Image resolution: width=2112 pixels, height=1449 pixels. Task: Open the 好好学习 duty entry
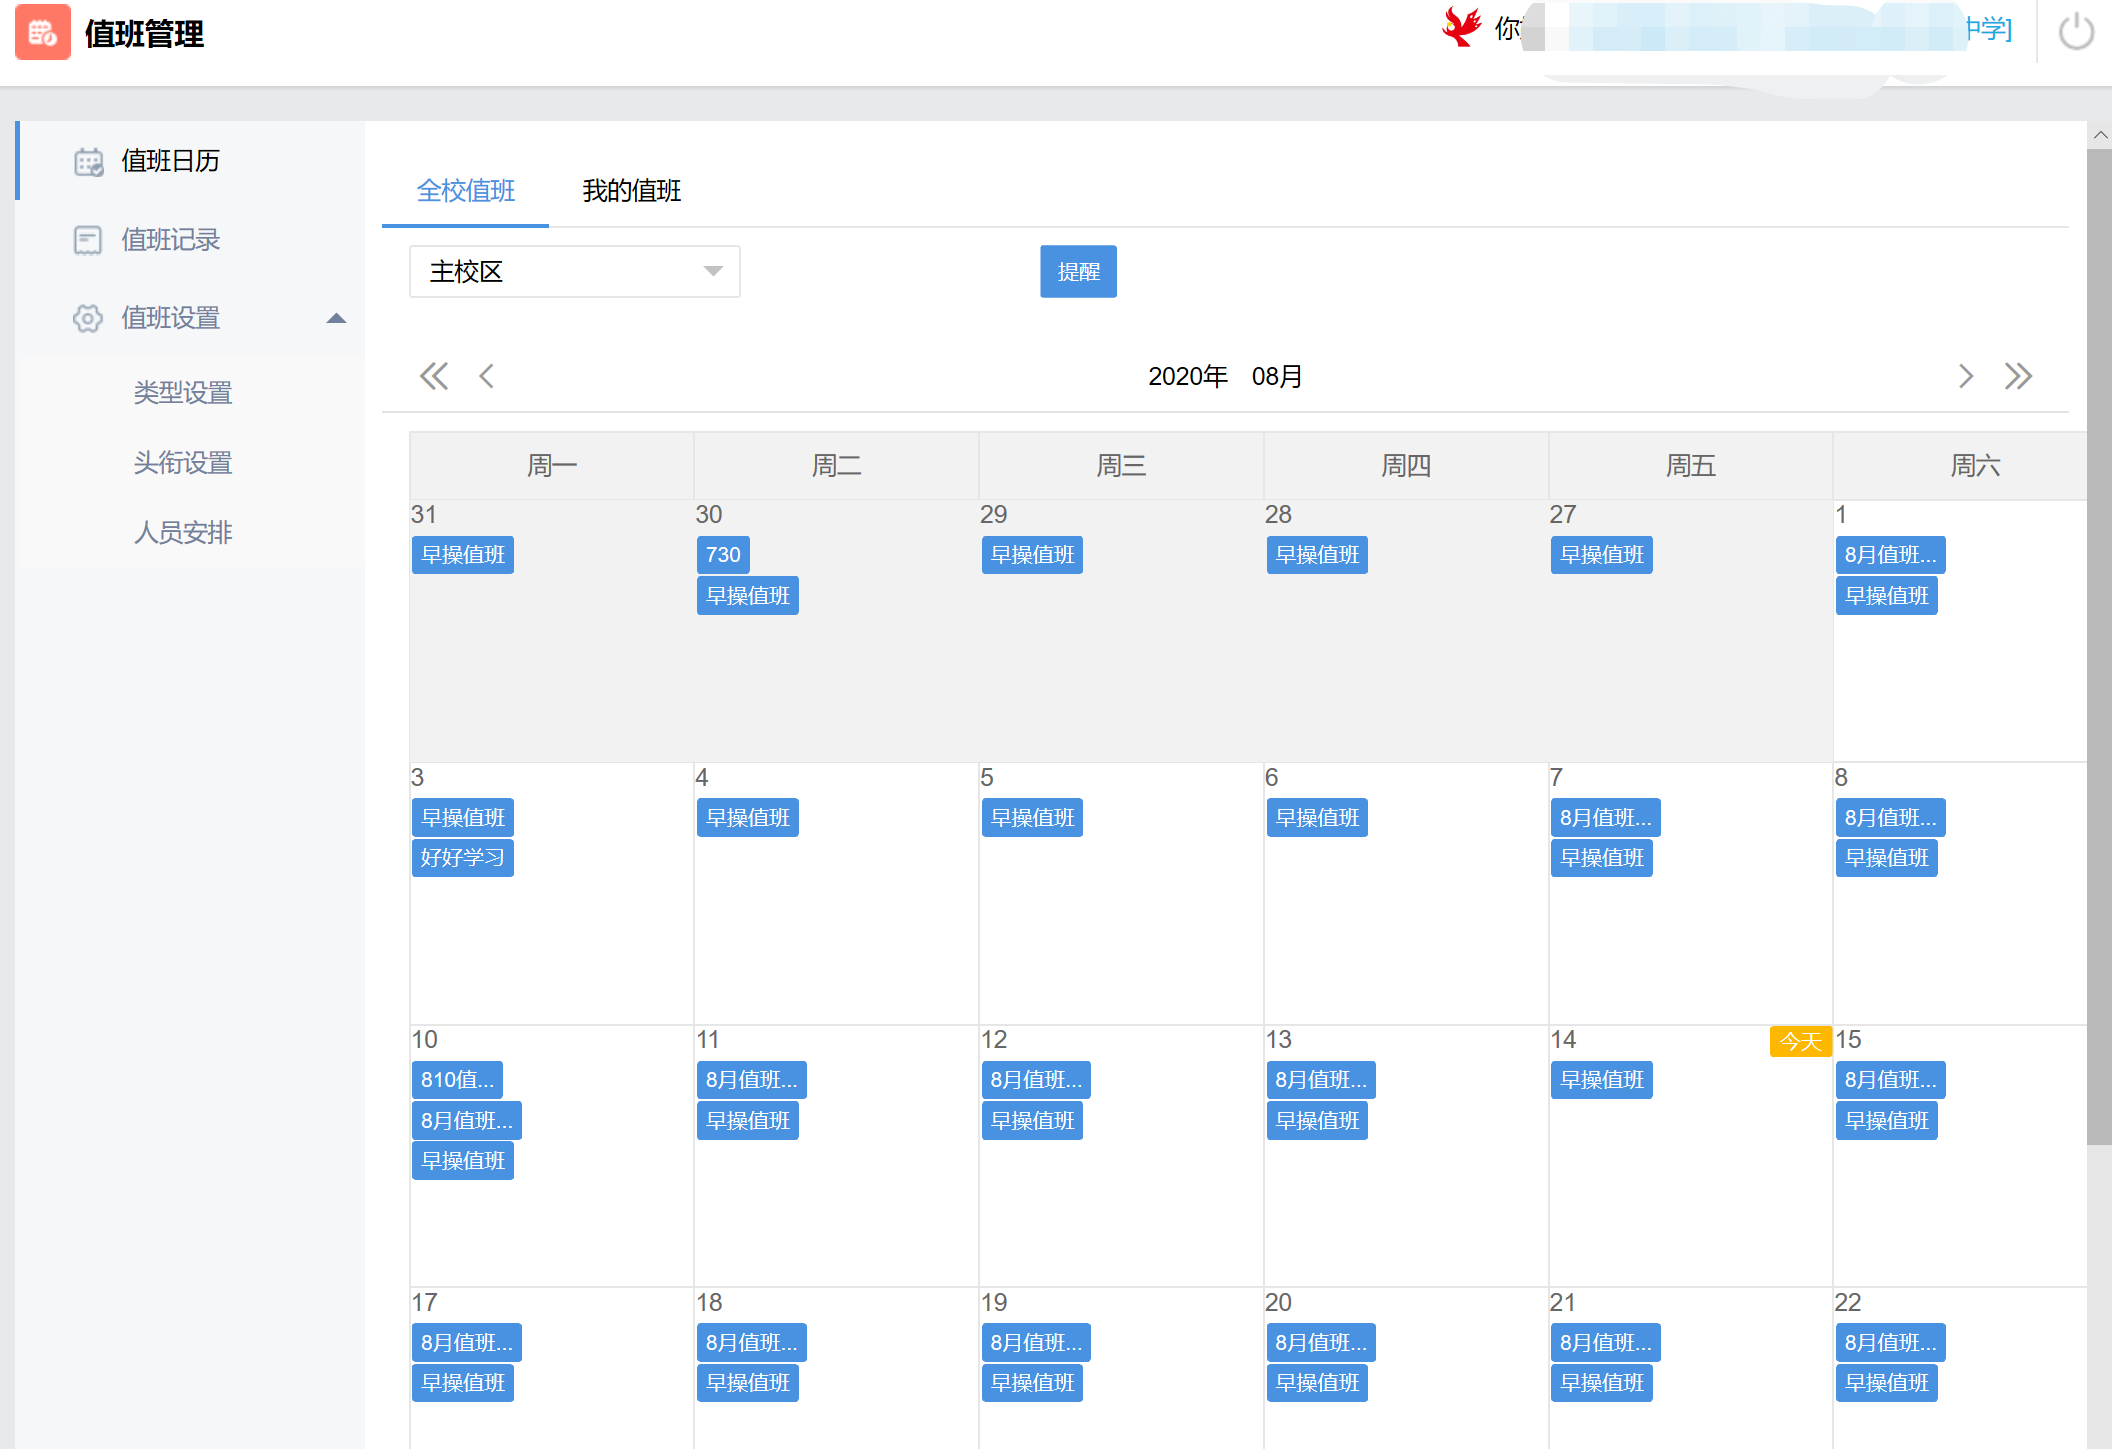click(462, 858)
